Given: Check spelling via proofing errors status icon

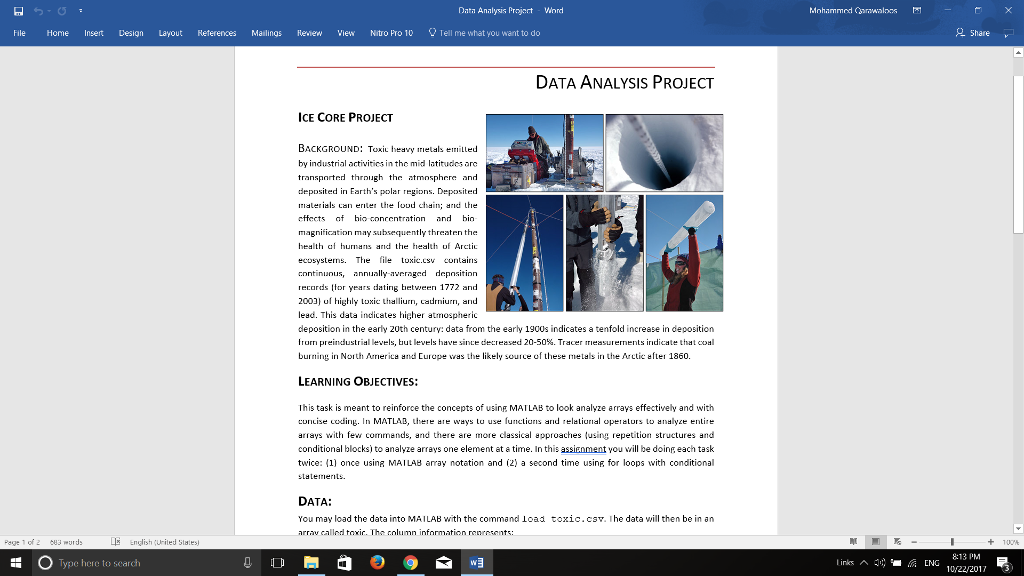Looking at the screenshot, I should (x=114, y=540).
